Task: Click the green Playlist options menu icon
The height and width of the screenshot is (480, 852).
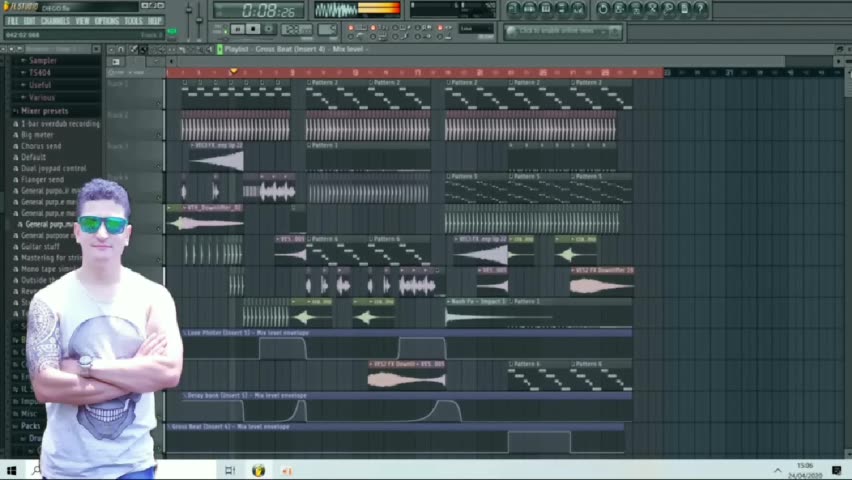Action: click(220, 49)
